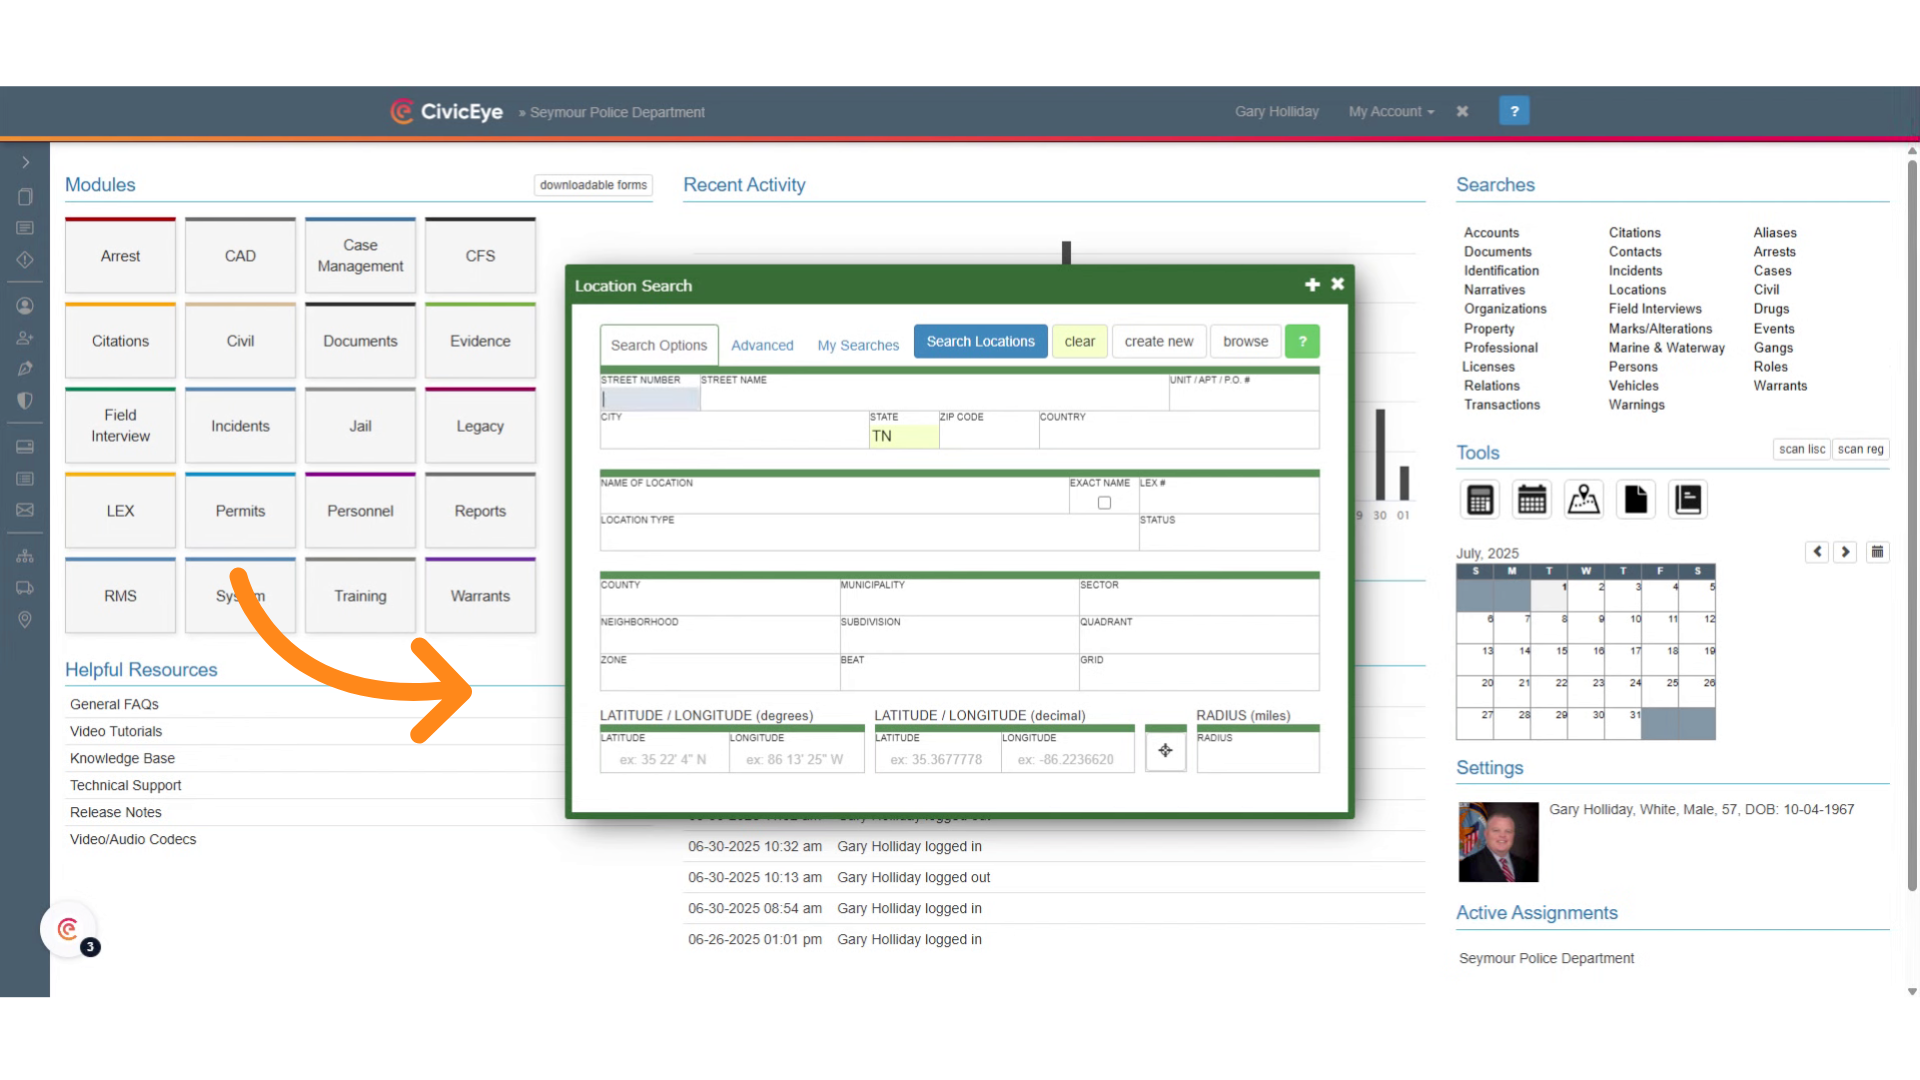This screenshot has width=1920, height=1080.
Task: Open the My Searches tab
Action: [x=858, y=345]
